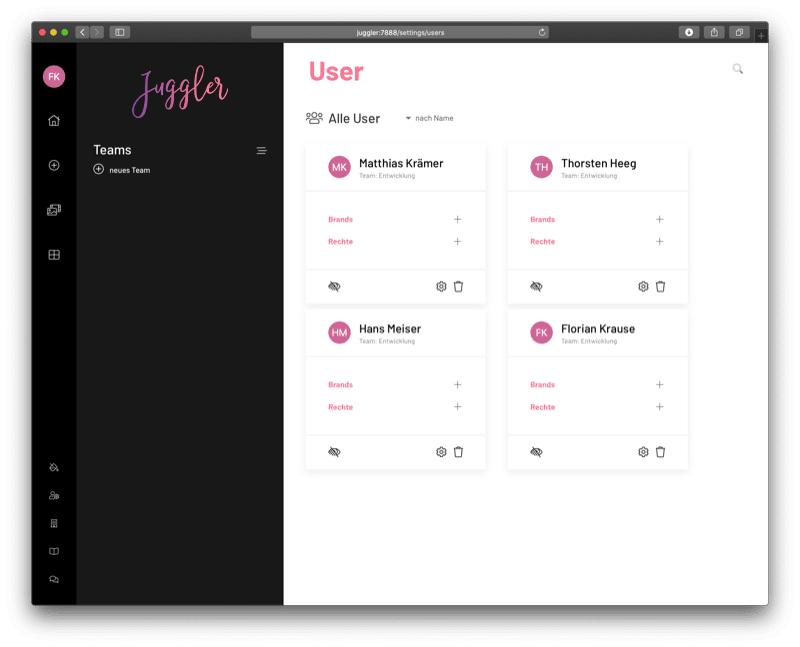This screenshot has width=800, height=647.
Task: Expand Brands on Matthias Krämer card
Action: tap(457, 219)
